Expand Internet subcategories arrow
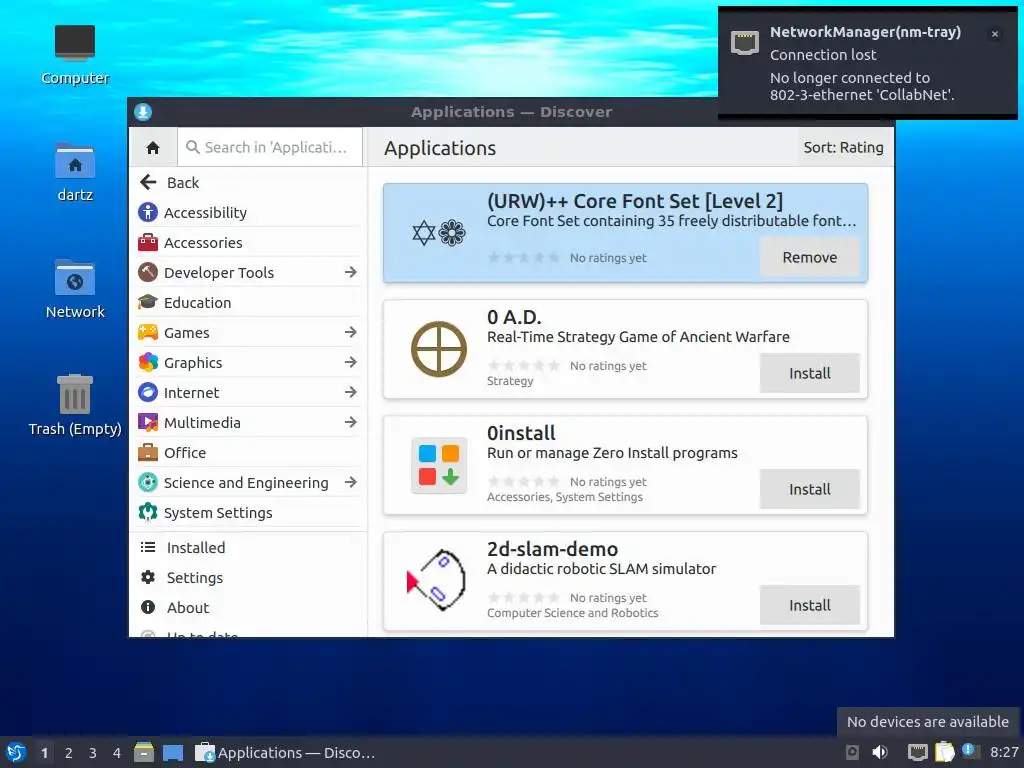The height and width of the screenshot is (768, 1024). (x=351, y=392)
